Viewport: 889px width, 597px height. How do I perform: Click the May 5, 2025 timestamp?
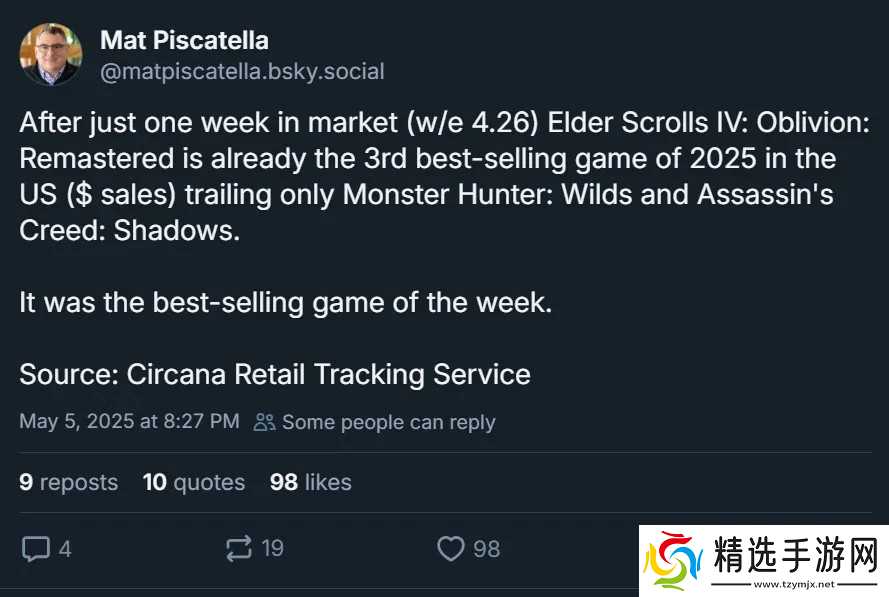tap(129, 421)
